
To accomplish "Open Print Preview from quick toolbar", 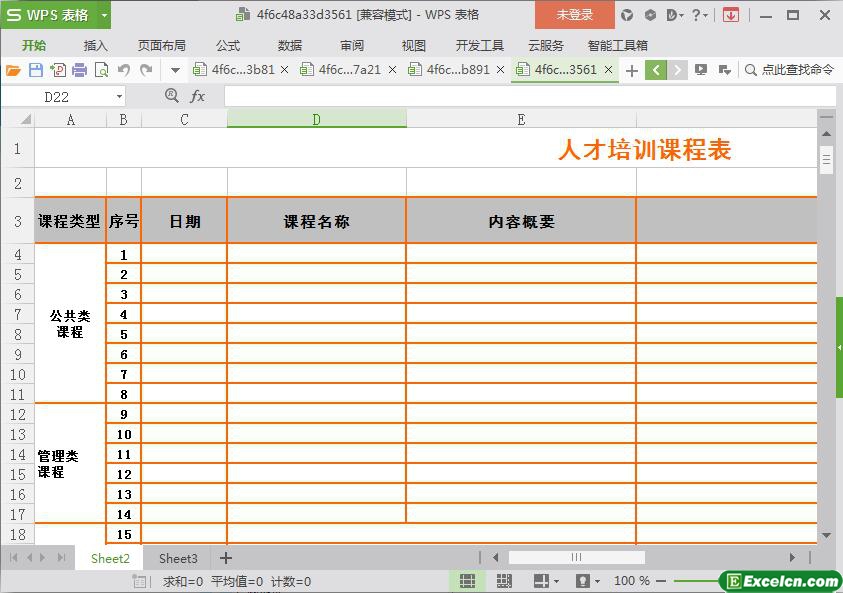I will 101,70.
